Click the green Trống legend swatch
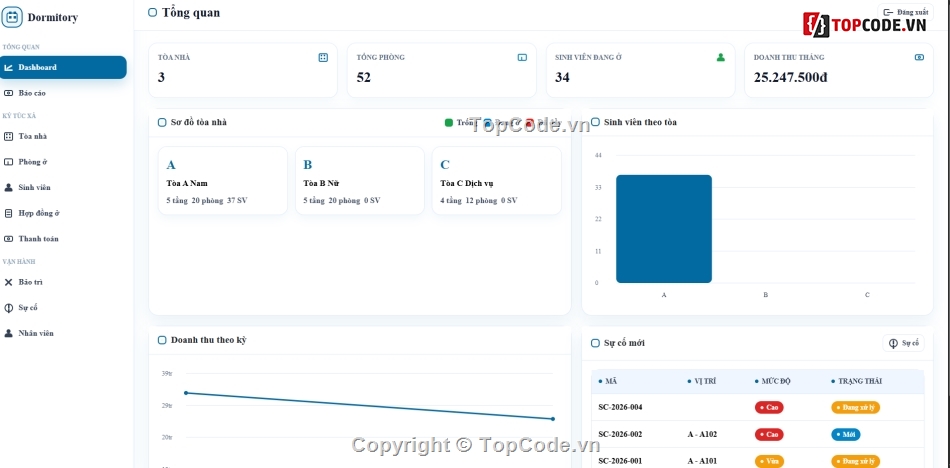 point(449,122)
